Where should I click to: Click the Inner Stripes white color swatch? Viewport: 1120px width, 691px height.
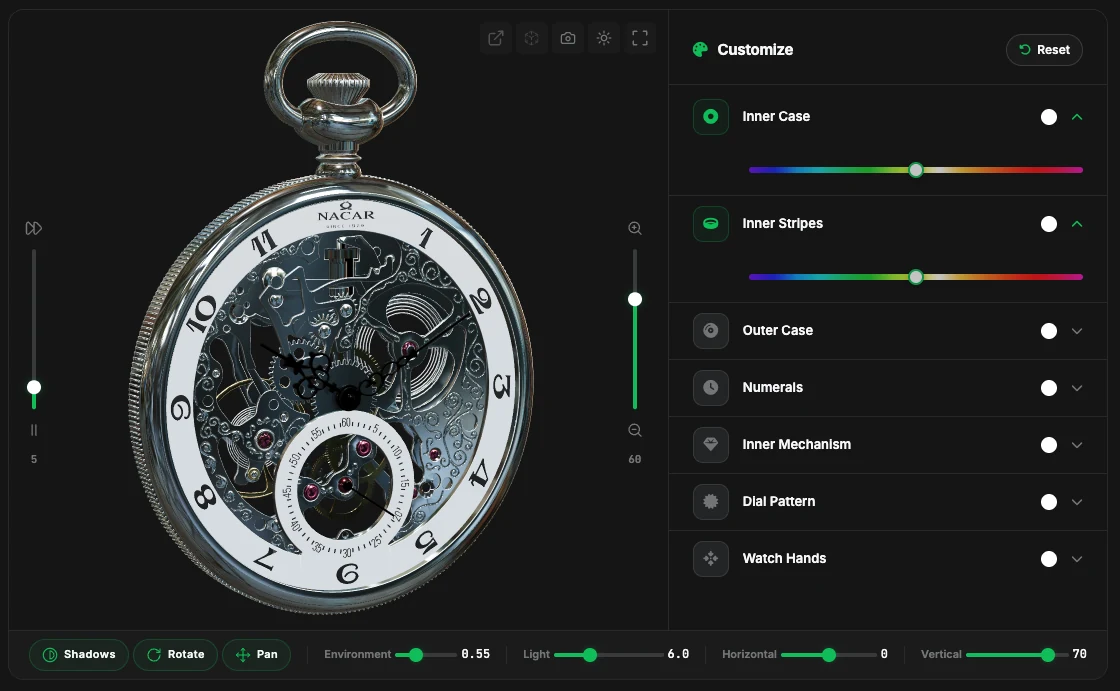[x=1049, y=224]
